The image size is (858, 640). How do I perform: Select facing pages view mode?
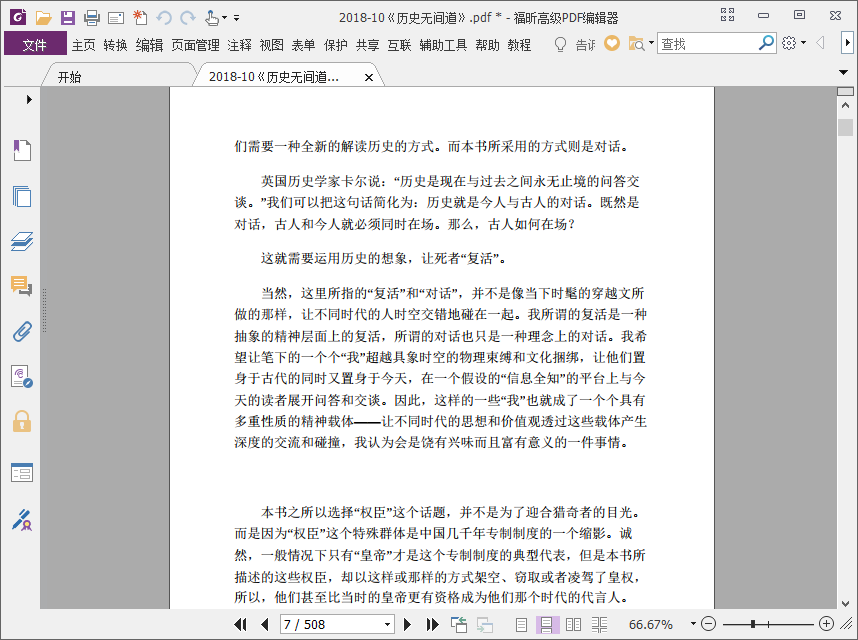click(x=573, y=624)
